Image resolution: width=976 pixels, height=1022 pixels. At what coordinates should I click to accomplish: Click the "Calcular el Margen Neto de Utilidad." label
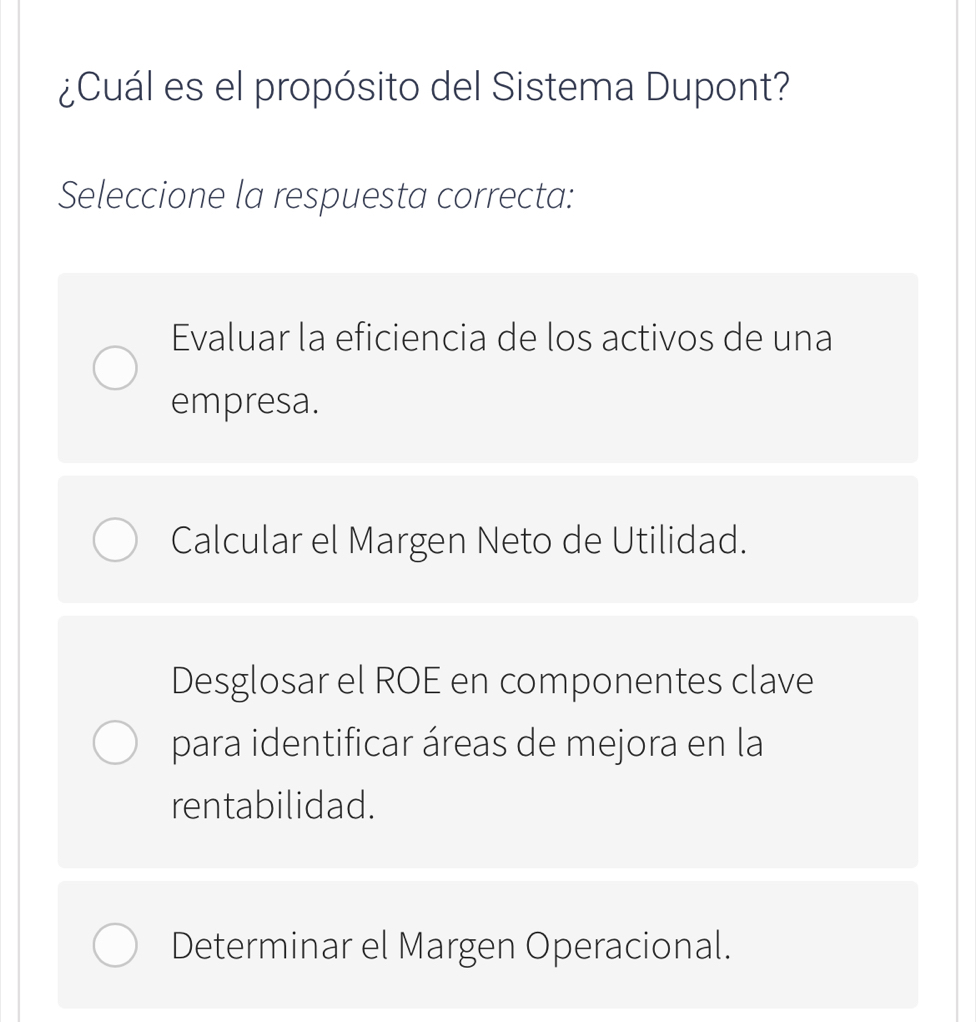point(459,540)
